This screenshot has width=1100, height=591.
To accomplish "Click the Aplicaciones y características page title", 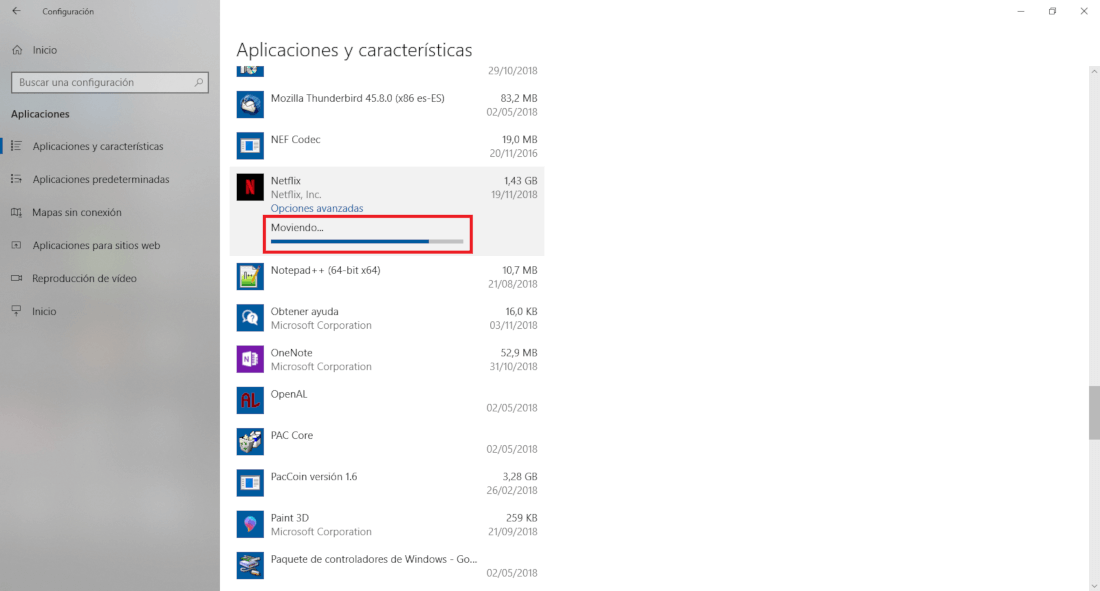I will [x=354, y=50].
